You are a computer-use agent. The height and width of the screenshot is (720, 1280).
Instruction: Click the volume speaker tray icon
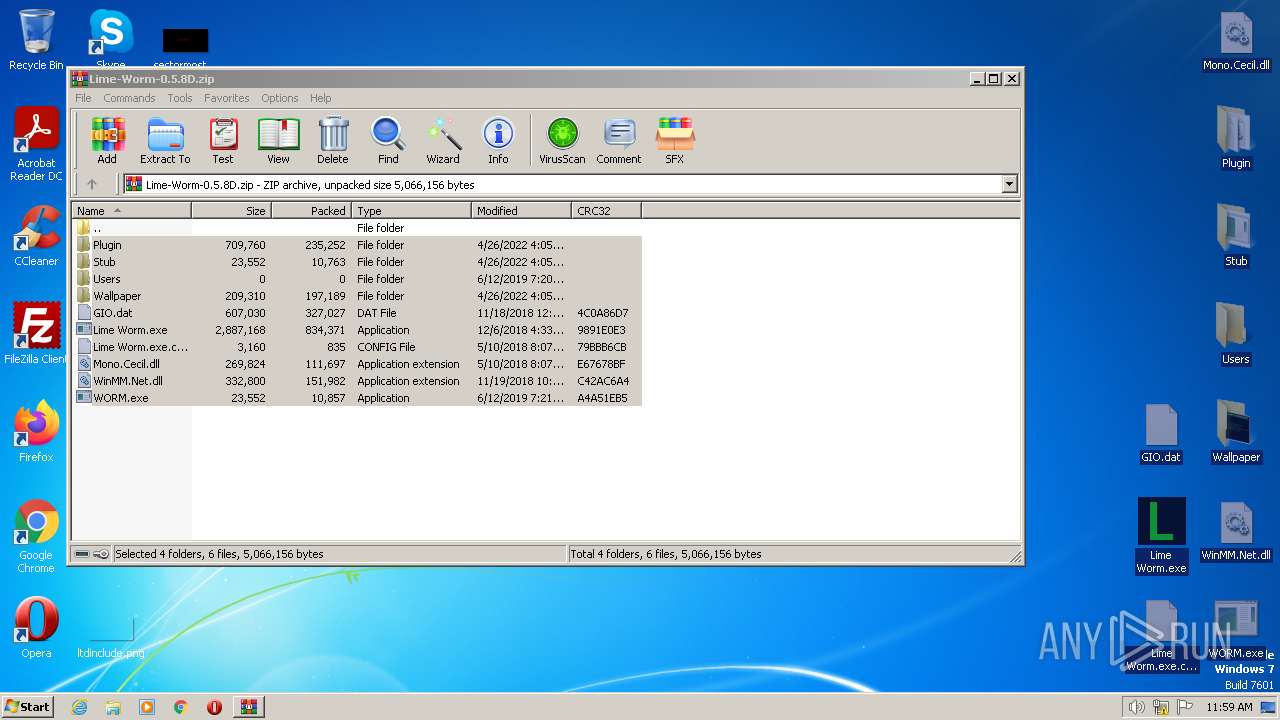(1136, 707)
